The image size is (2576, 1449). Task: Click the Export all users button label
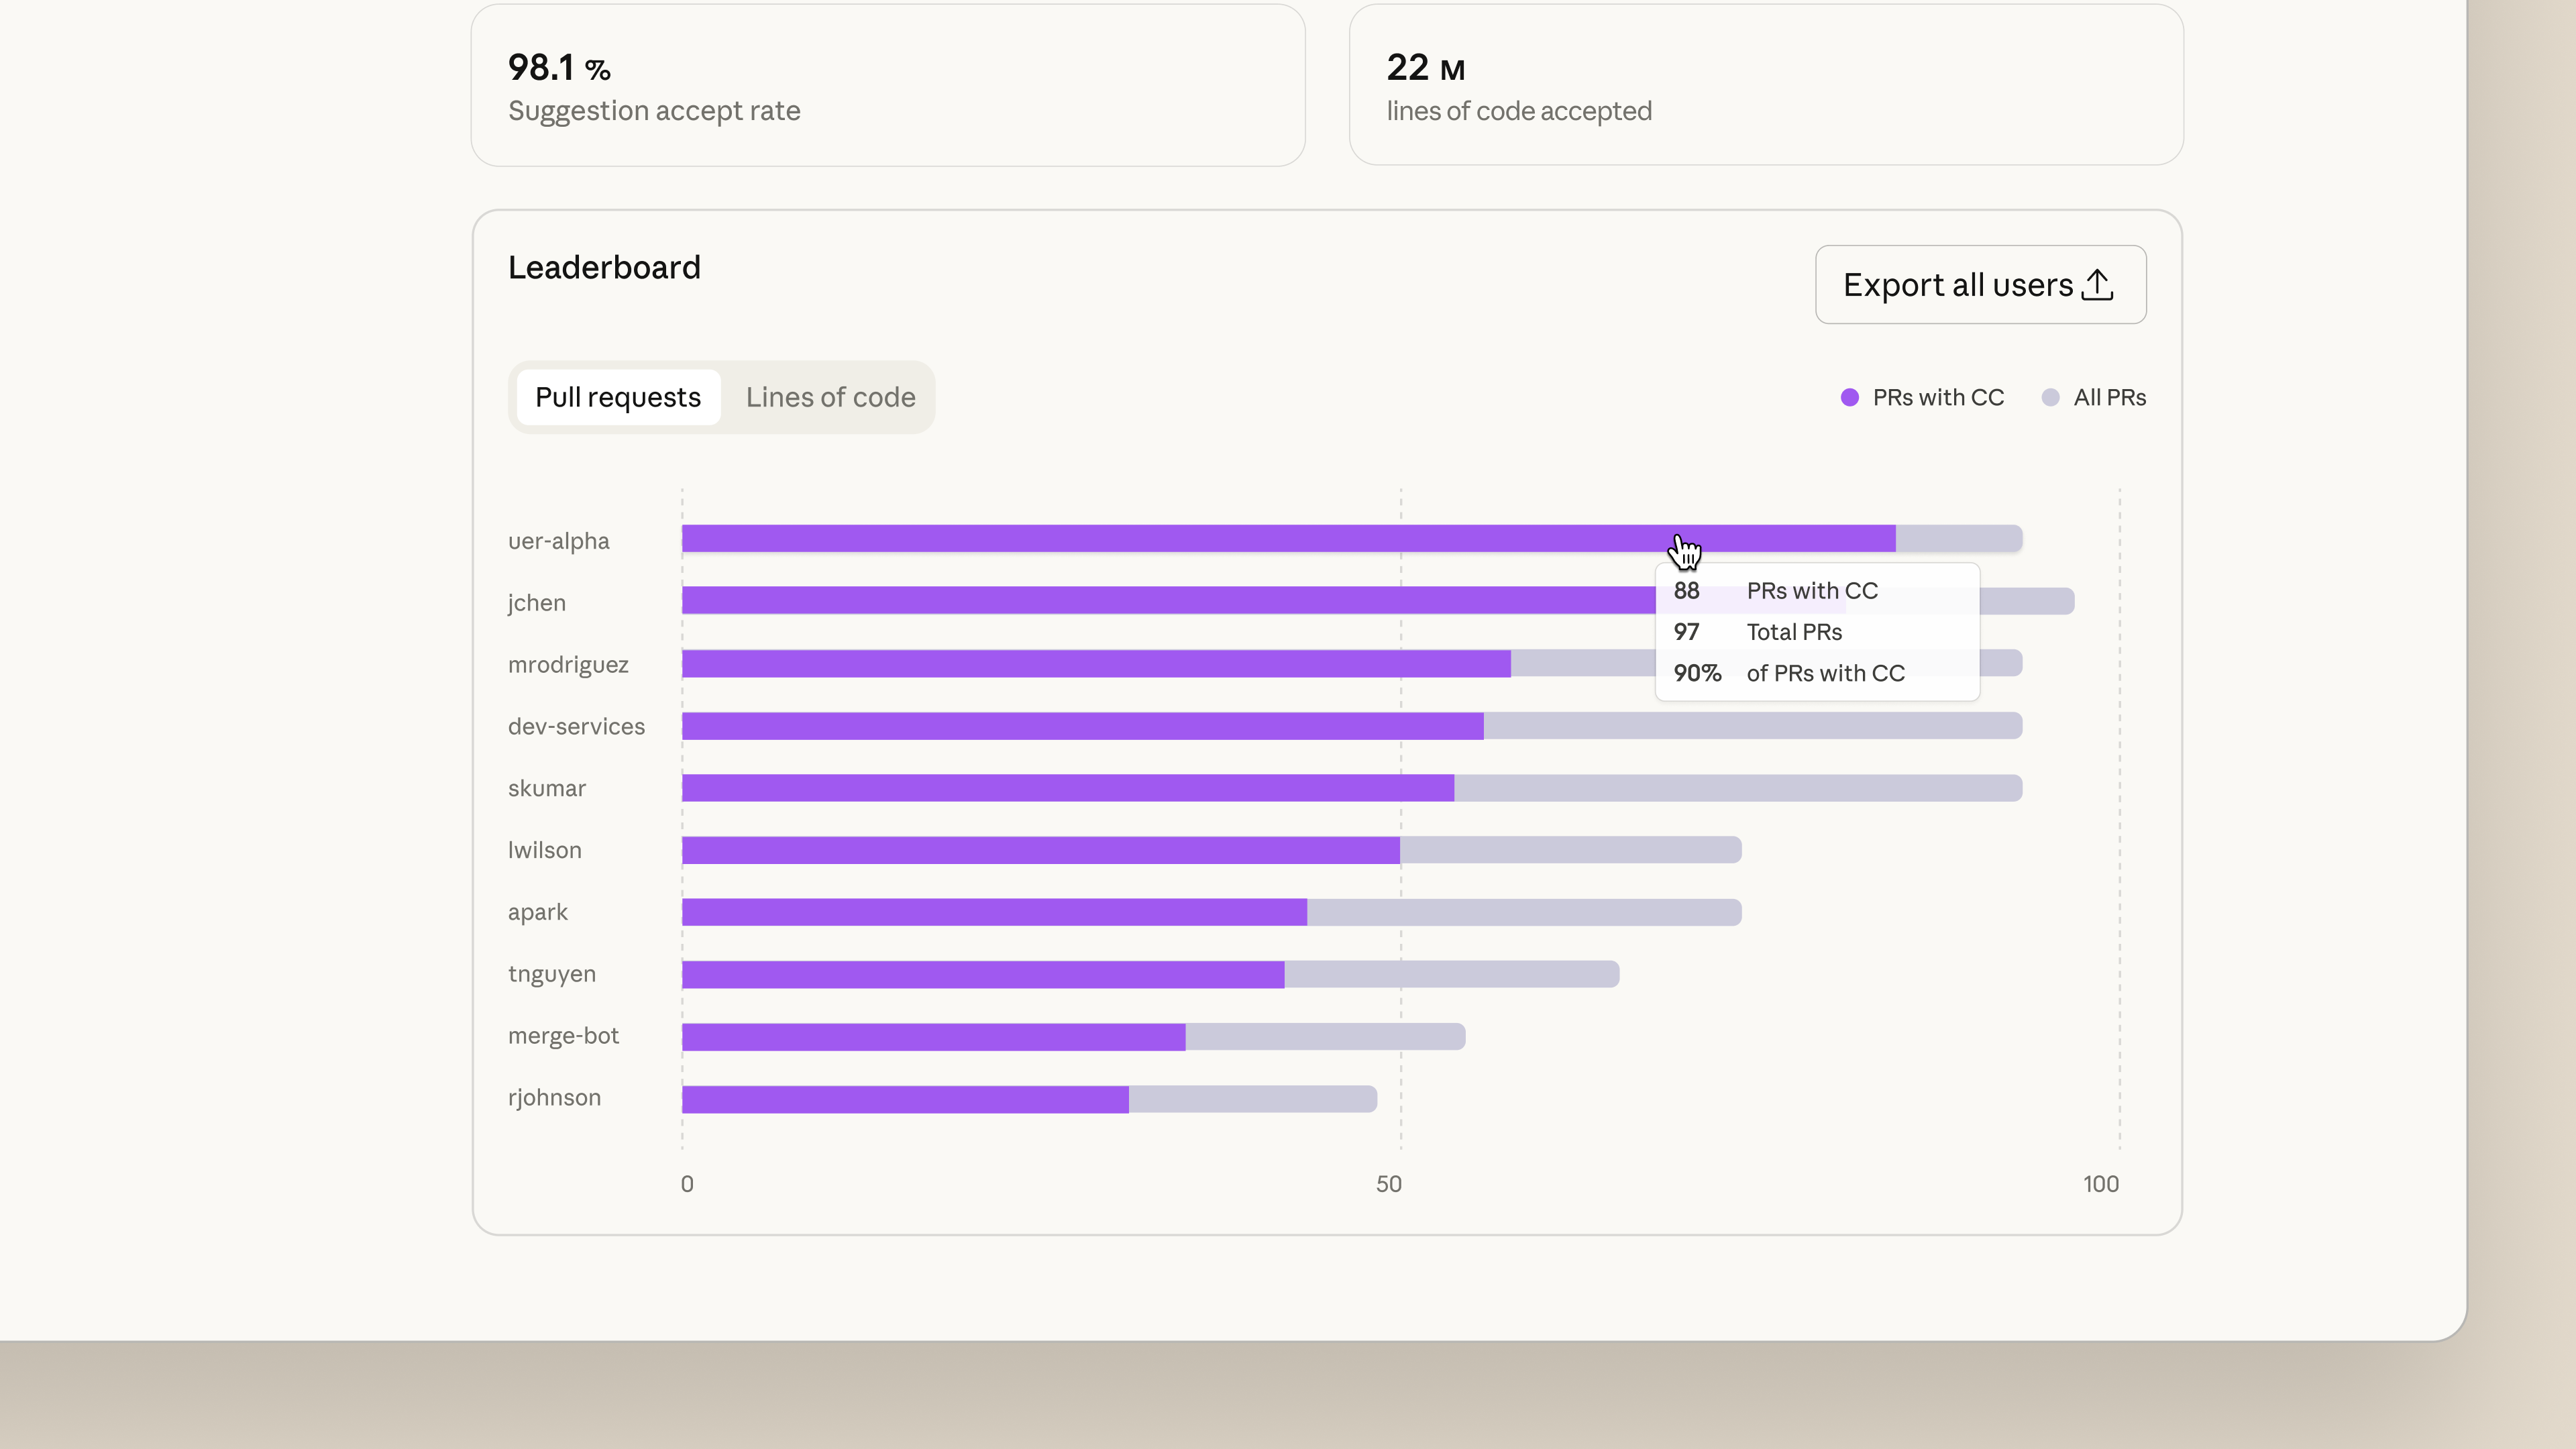[1957, 285]
